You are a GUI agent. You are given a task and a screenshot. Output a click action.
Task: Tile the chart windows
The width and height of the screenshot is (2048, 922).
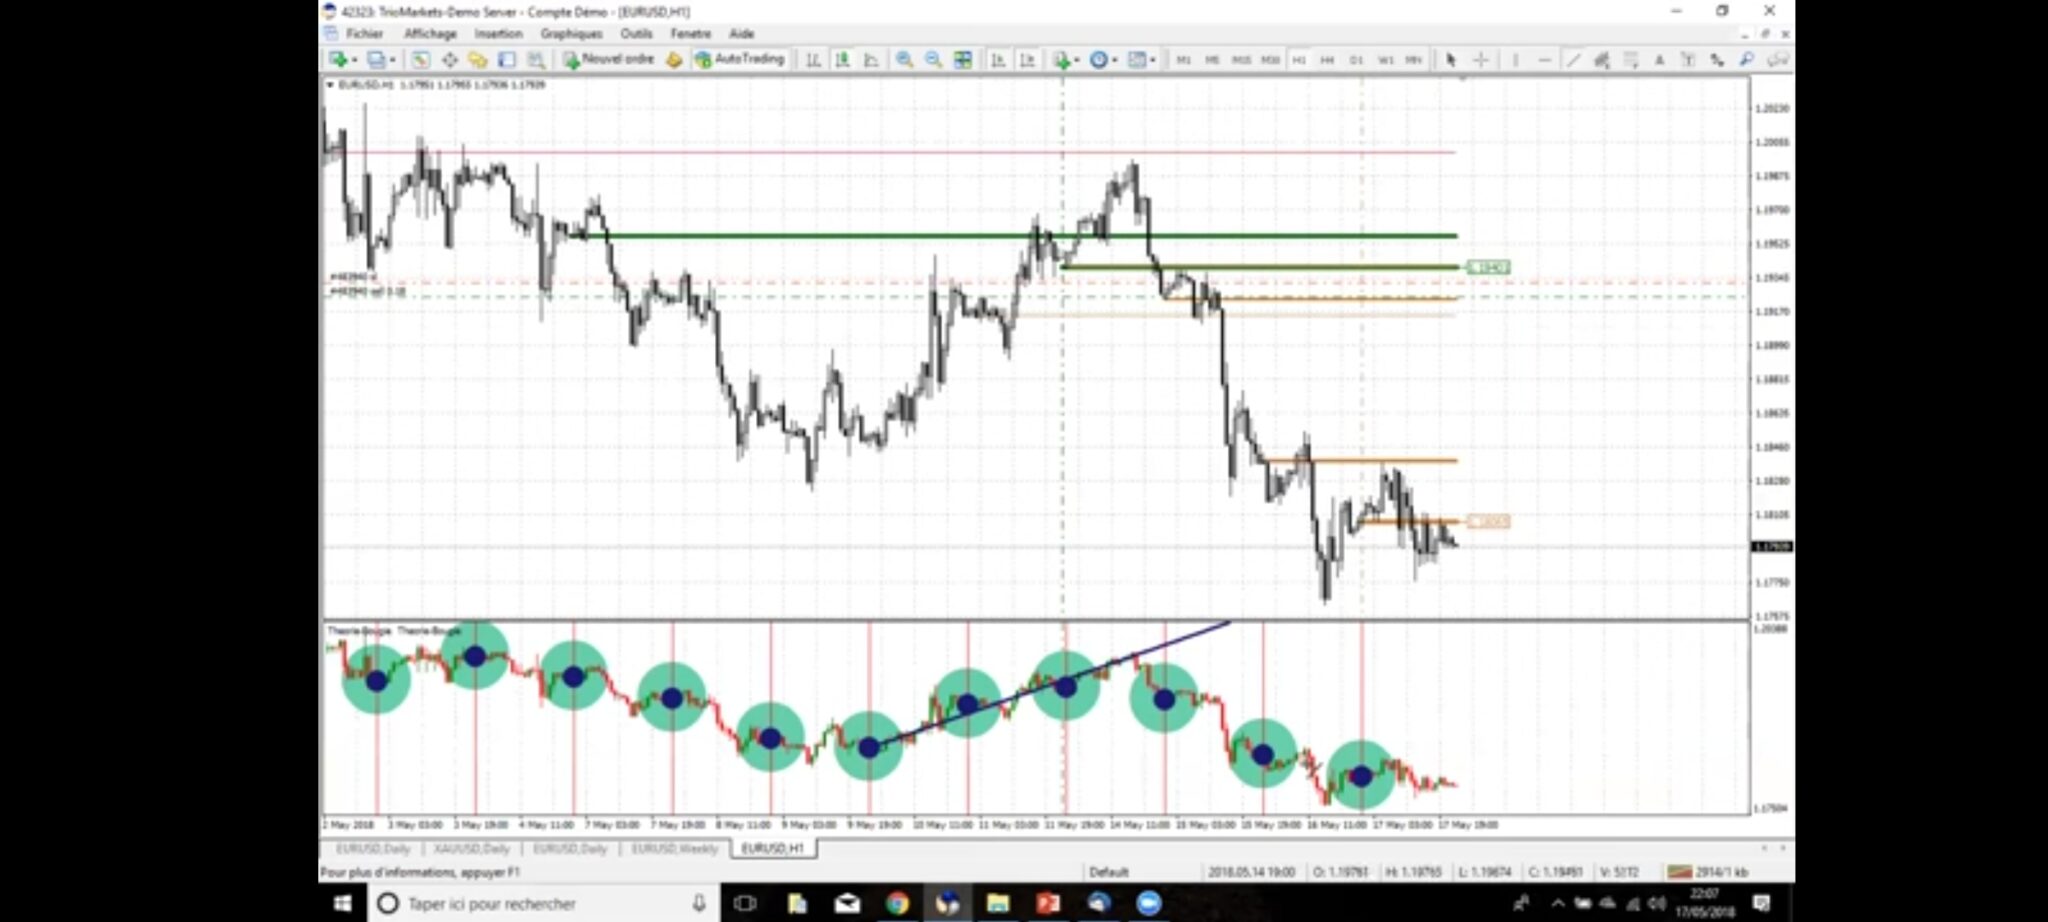tap(962, 60)
